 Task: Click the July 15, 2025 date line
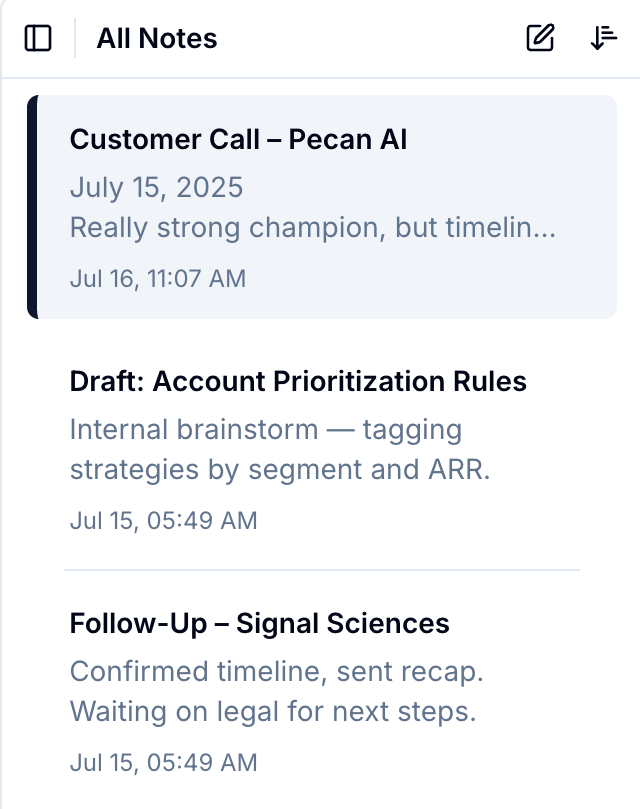(156, 188)
